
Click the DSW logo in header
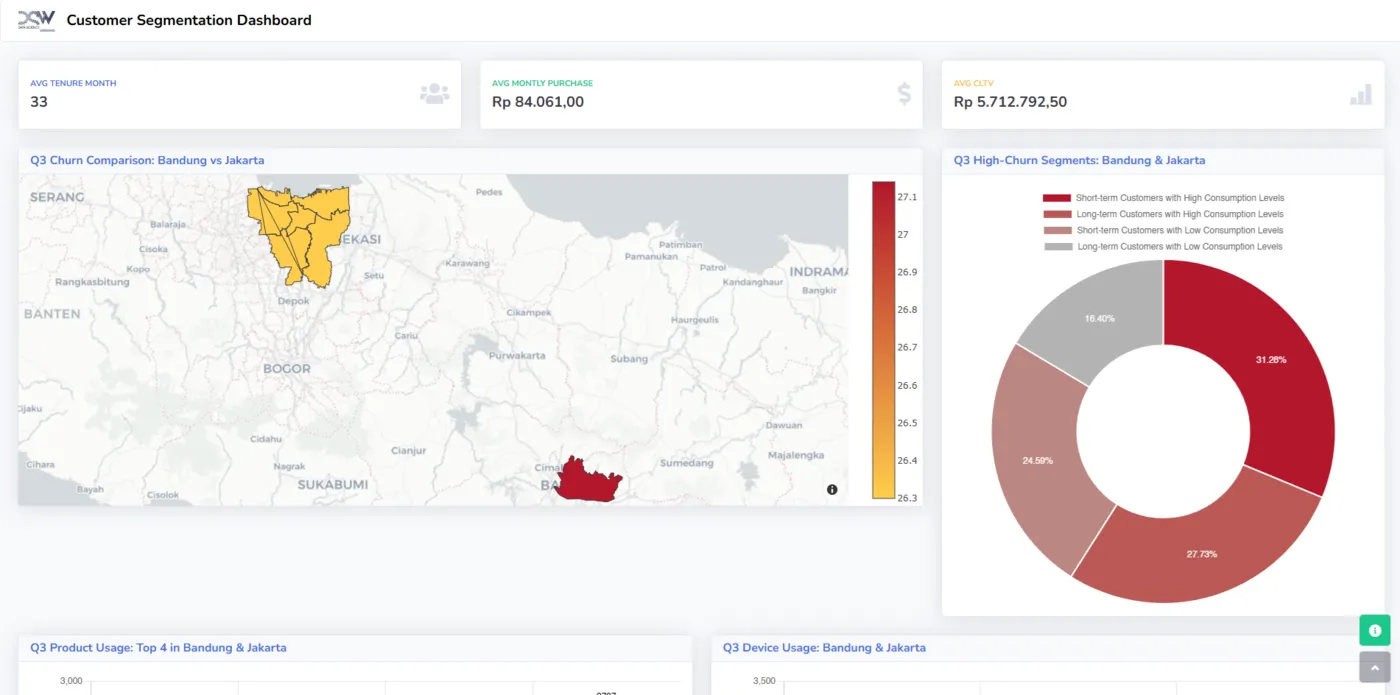click(37, 20)
